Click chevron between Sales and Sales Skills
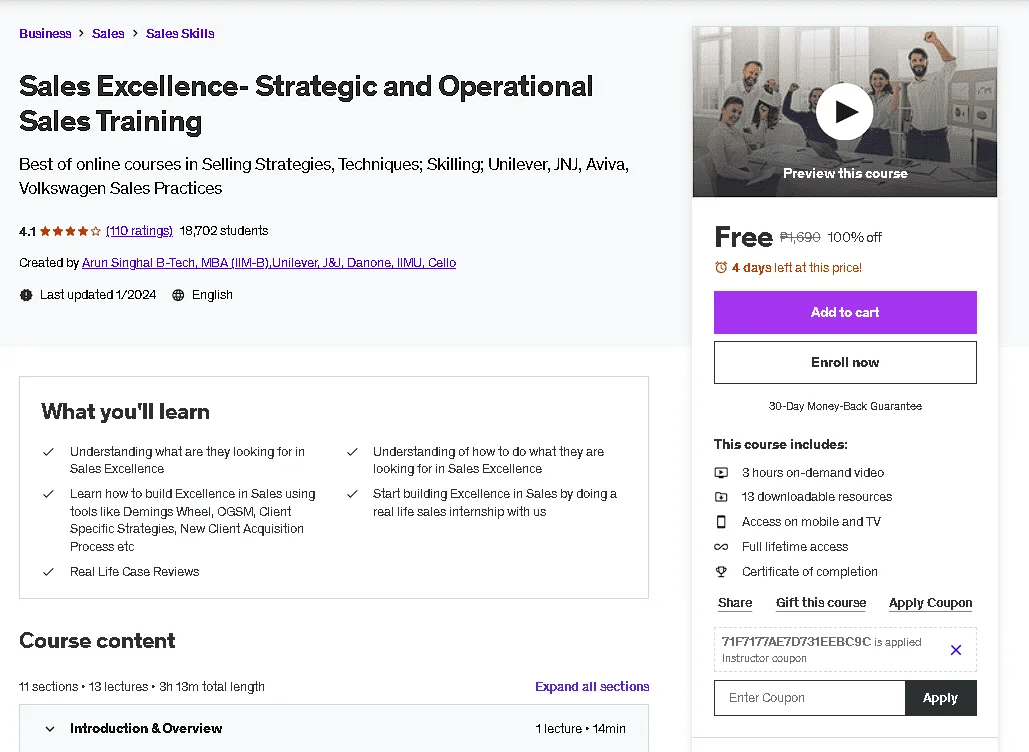 tap(135, 33)
